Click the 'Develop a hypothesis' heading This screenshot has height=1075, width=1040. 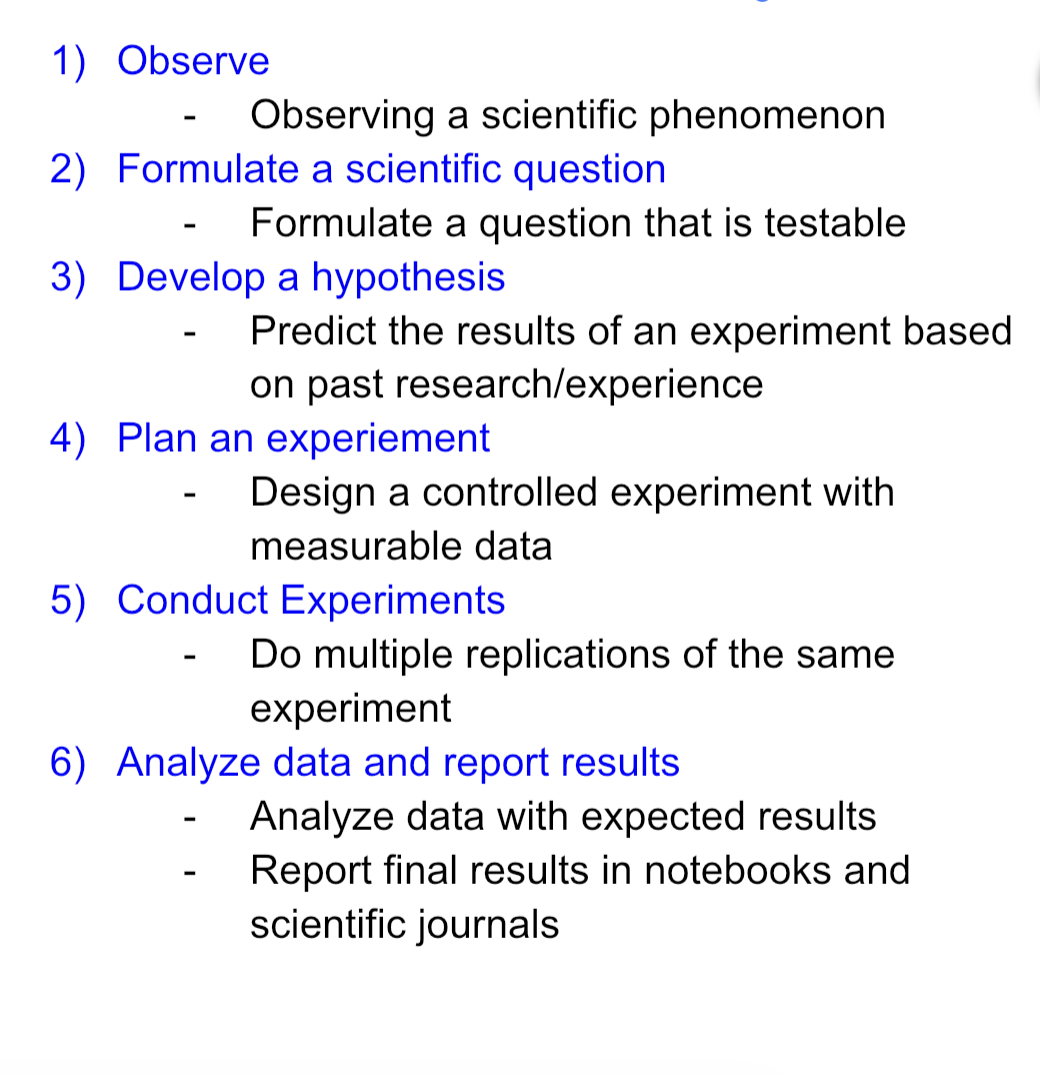pyautogui.click(x=311, y=278)
